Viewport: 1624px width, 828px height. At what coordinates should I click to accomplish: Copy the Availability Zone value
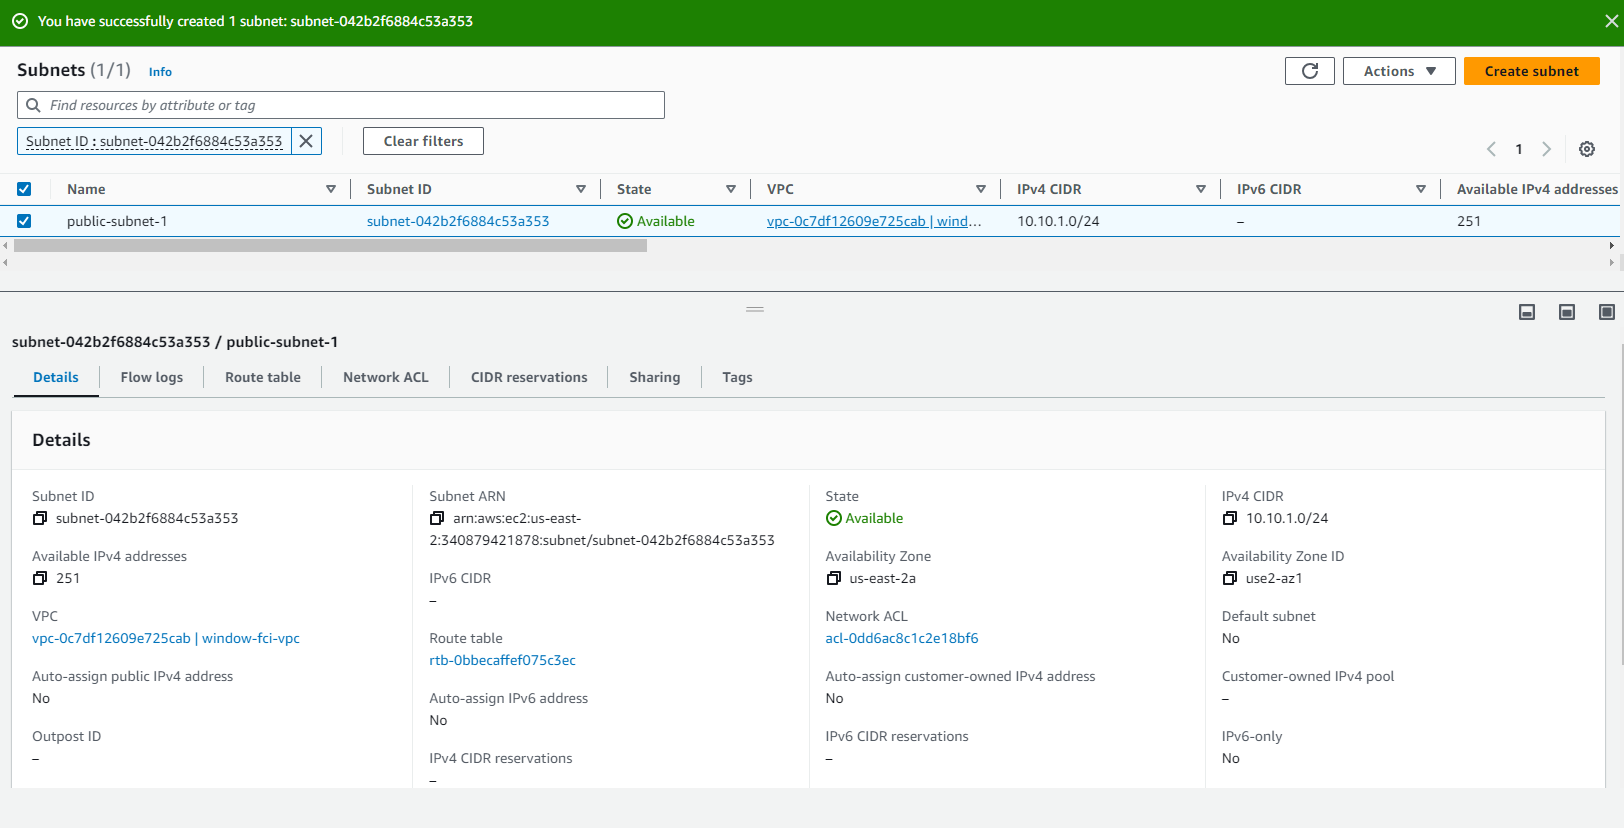[834, 578]
